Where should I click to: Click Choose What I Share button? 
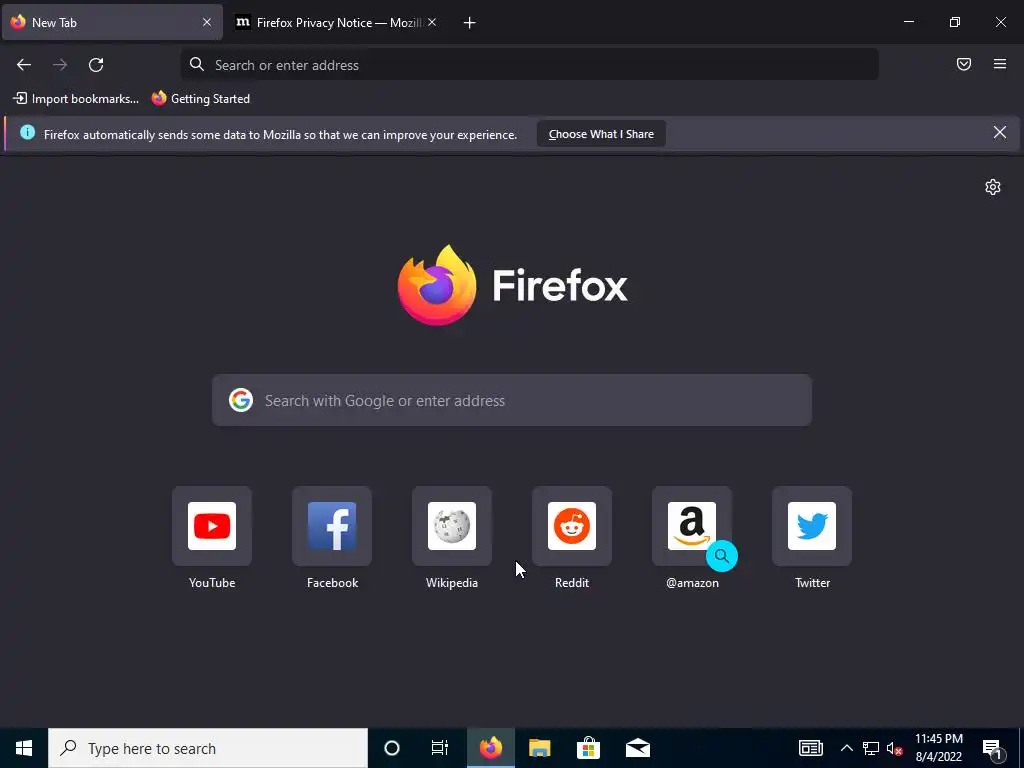tap(601, 134)
